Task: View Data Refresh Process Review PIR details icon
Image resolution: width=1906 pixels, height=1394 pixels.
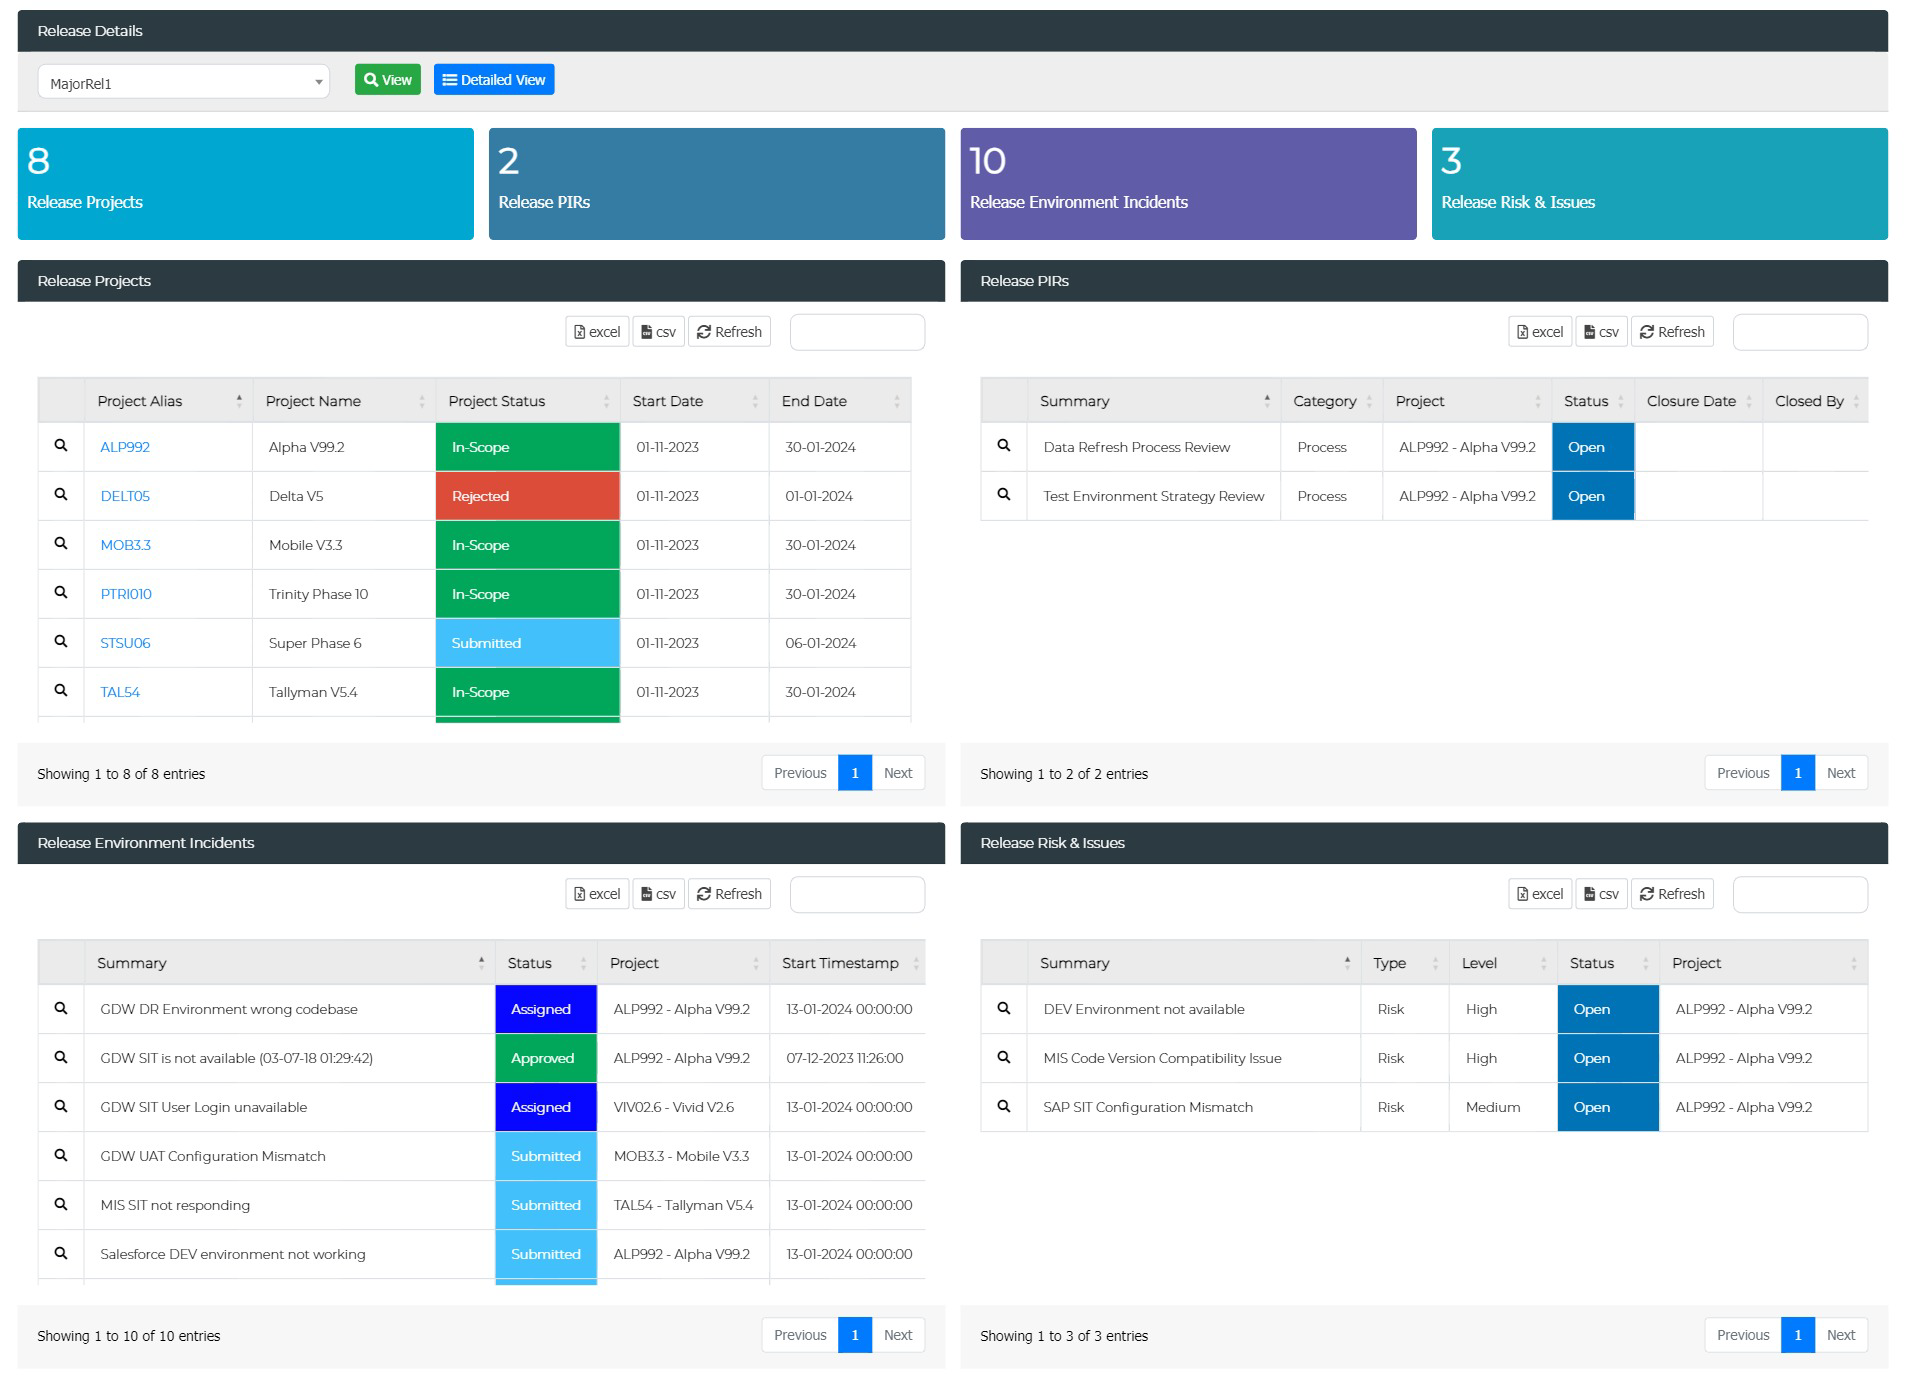Action: [x=1004, y=446]
